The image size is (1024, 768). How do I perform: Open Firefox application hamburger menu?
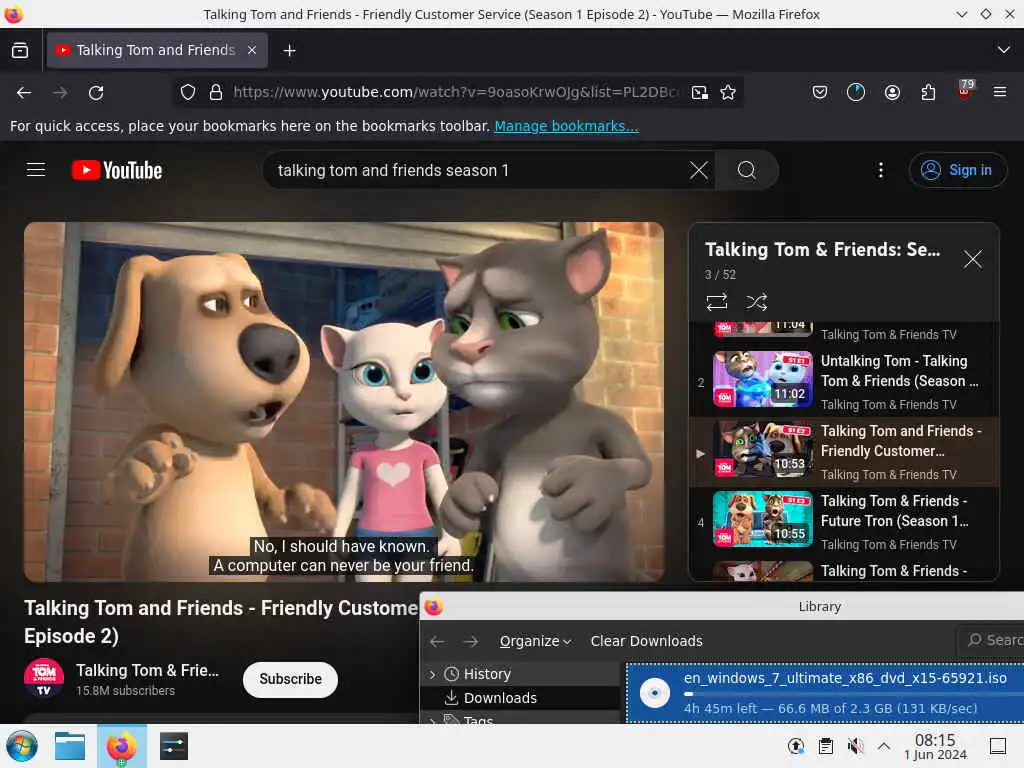point(1000,92)
